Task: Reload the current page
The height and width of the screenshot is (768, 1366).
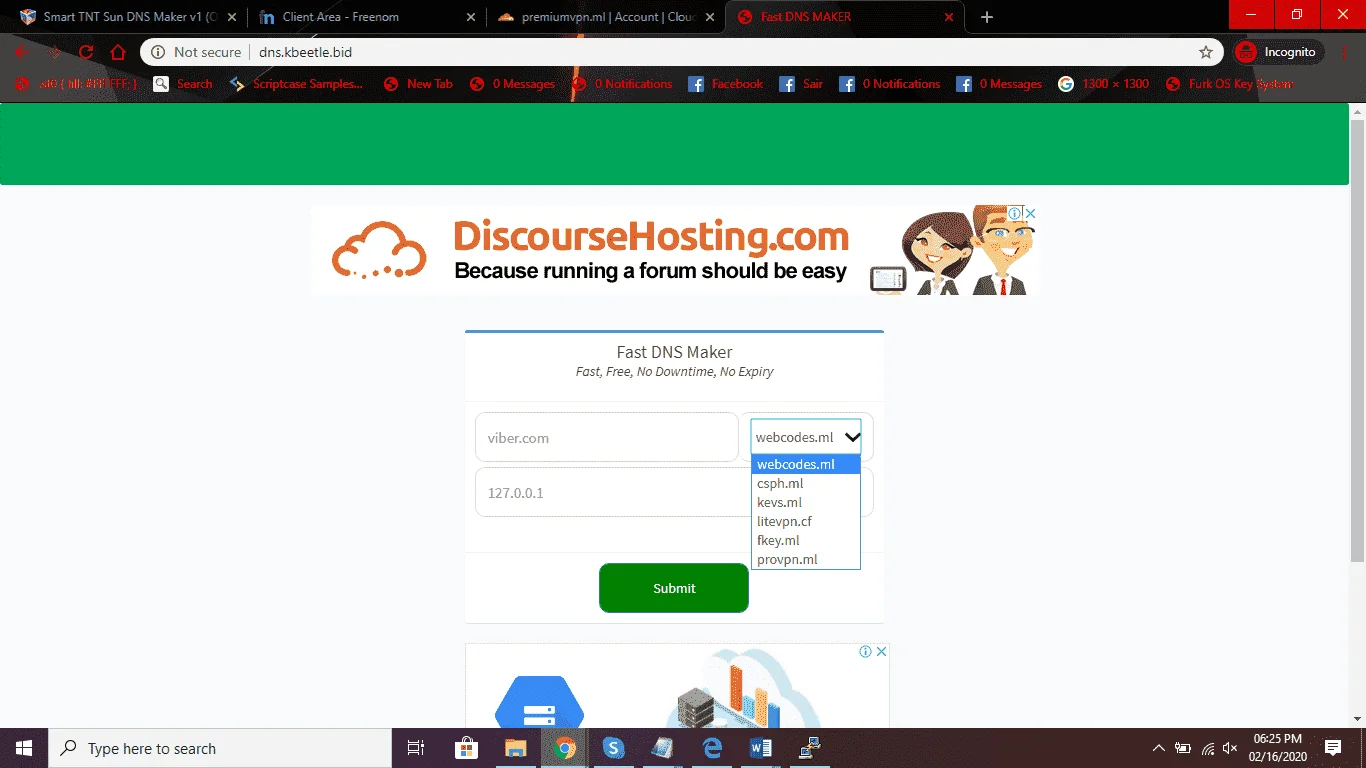Action: tap(86, 52)
